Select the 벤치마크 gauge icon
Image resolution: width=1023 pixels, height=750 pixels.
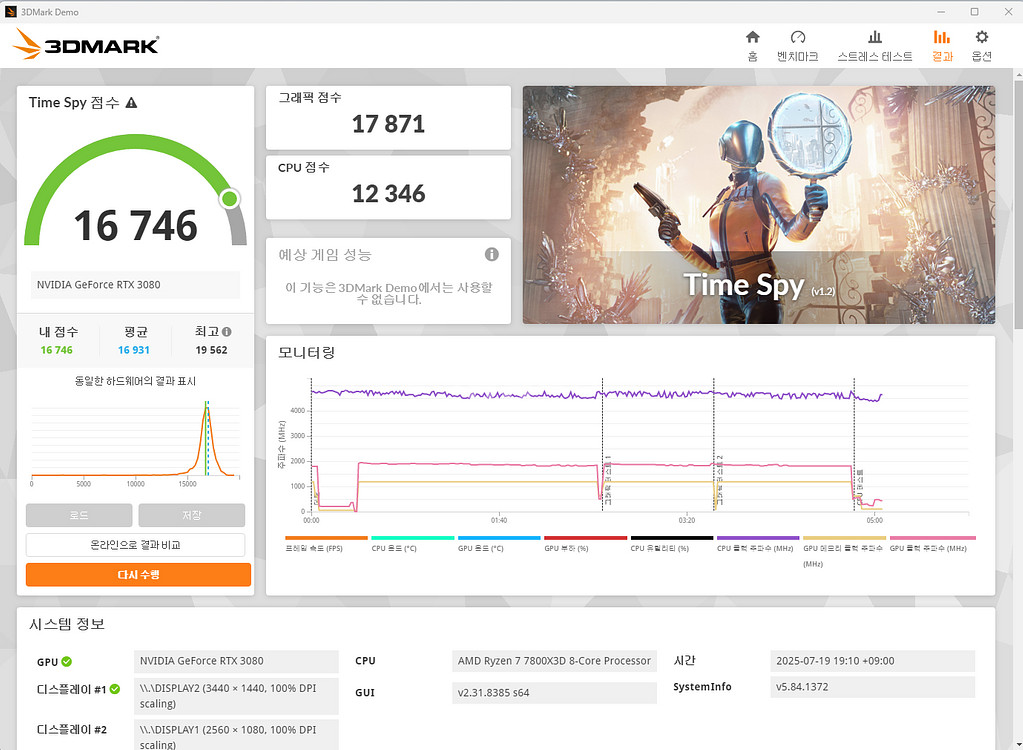coord(797,40)
